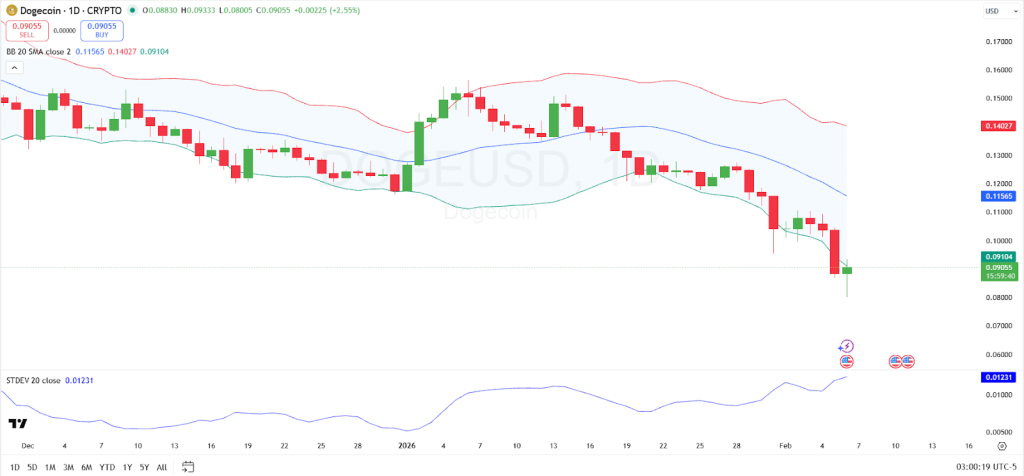This screenshot has width=1024, height=476.
Task: Open the TradingView logo link
Action: (x=18, y=424)
